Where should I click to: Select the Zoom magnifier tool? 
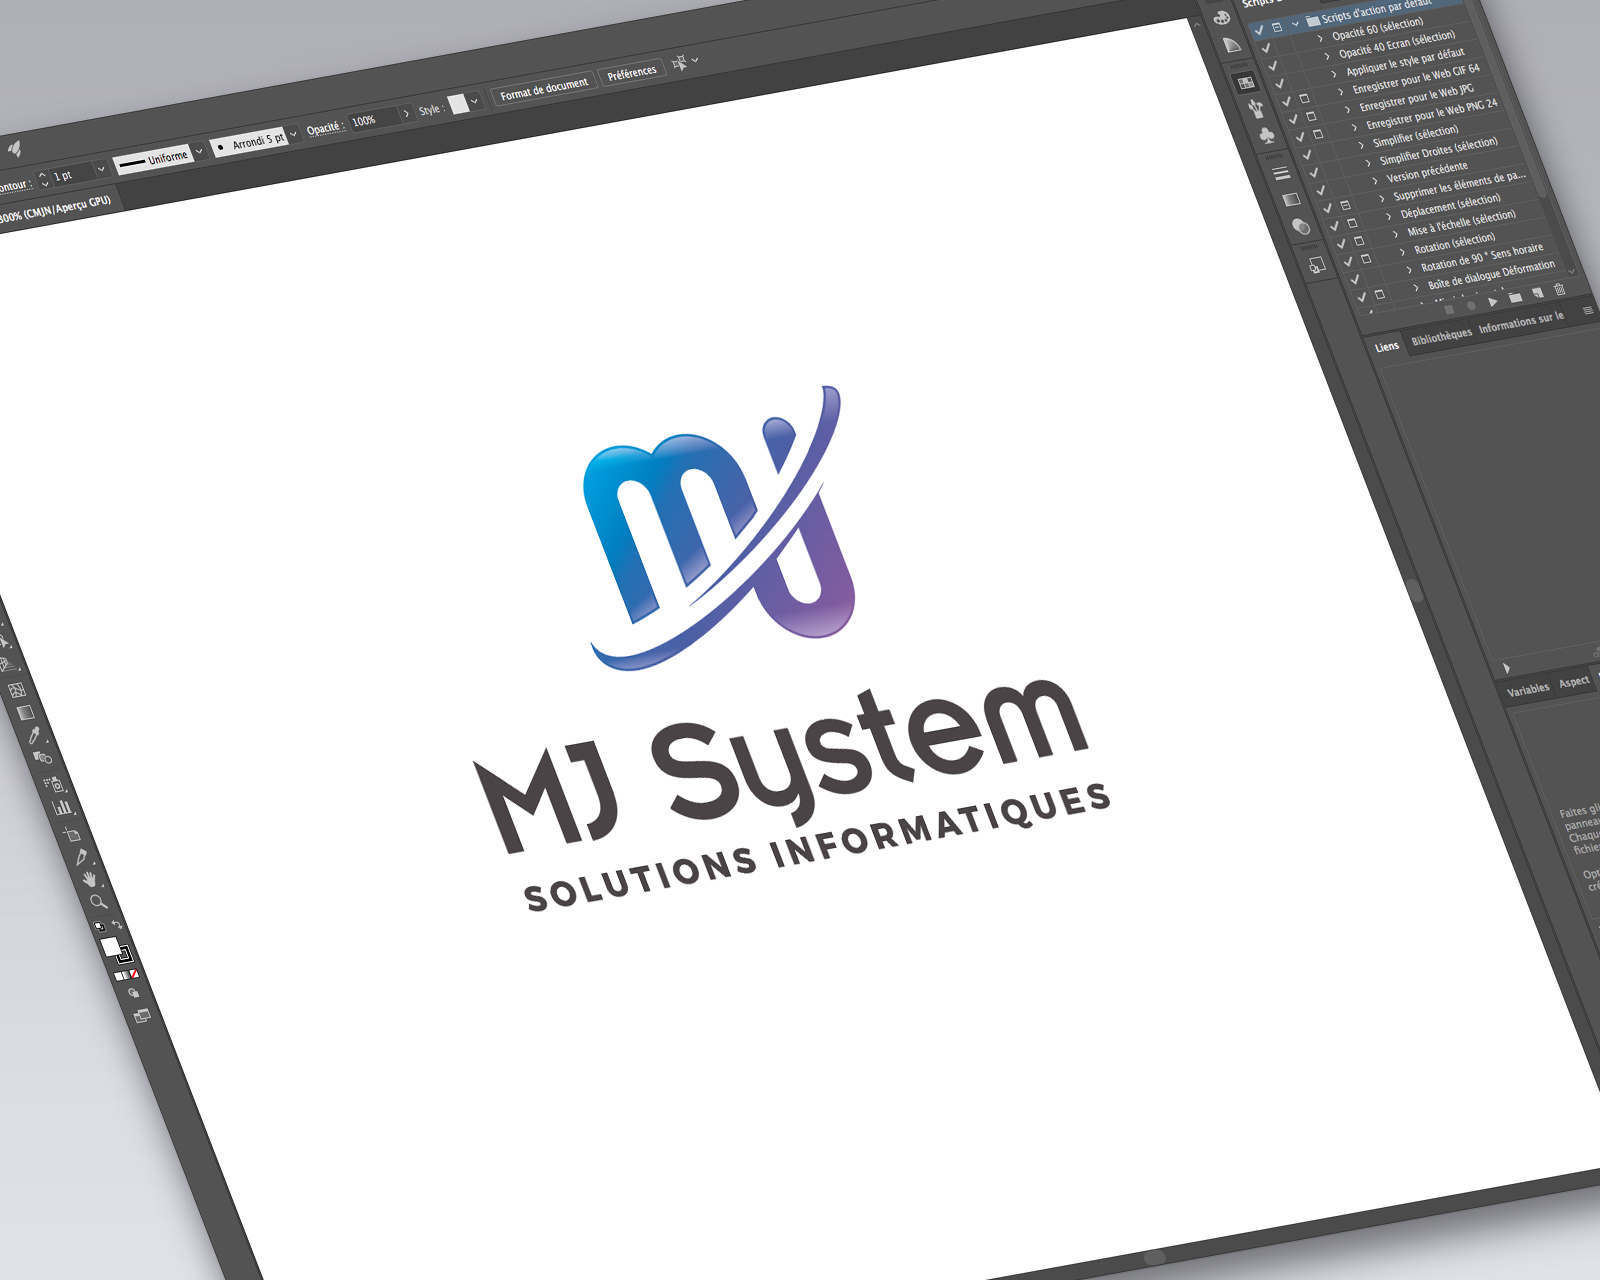click(x=98, y=902)
